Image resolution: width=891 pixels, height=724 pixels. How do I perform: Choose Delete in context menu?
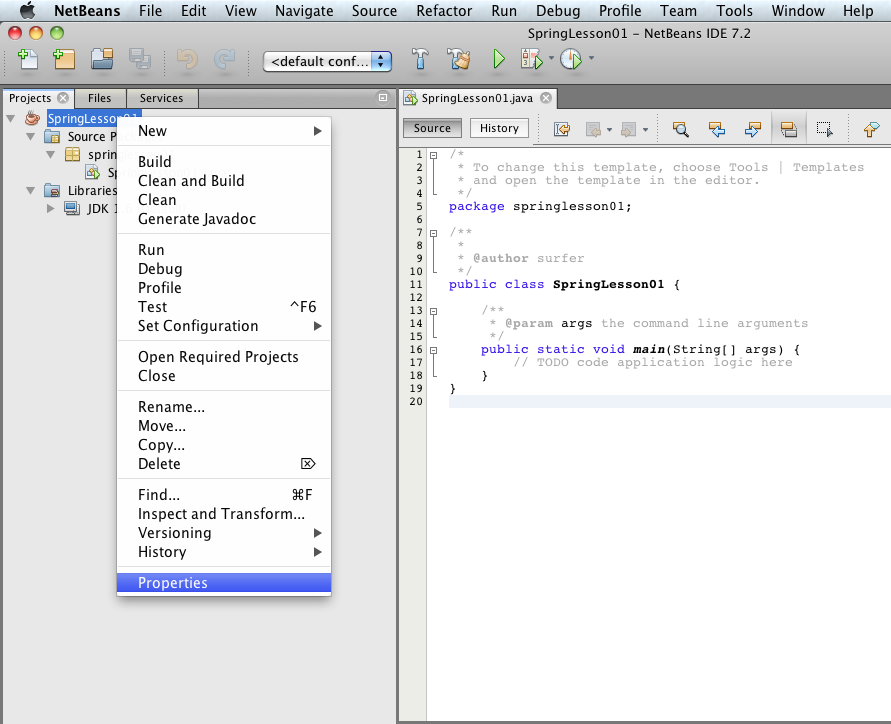pos(224,464)
